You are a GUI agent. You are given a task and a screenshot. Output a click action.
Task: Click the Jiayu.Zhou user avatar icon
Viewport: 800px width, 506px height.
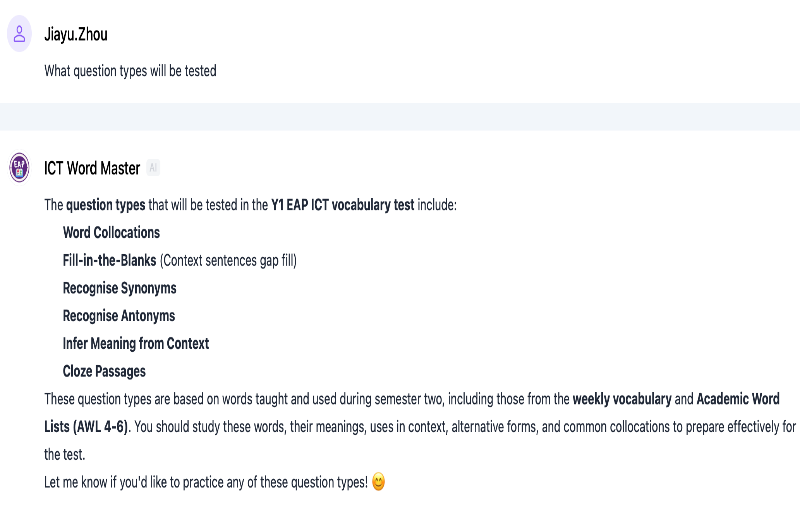[20, 34]
